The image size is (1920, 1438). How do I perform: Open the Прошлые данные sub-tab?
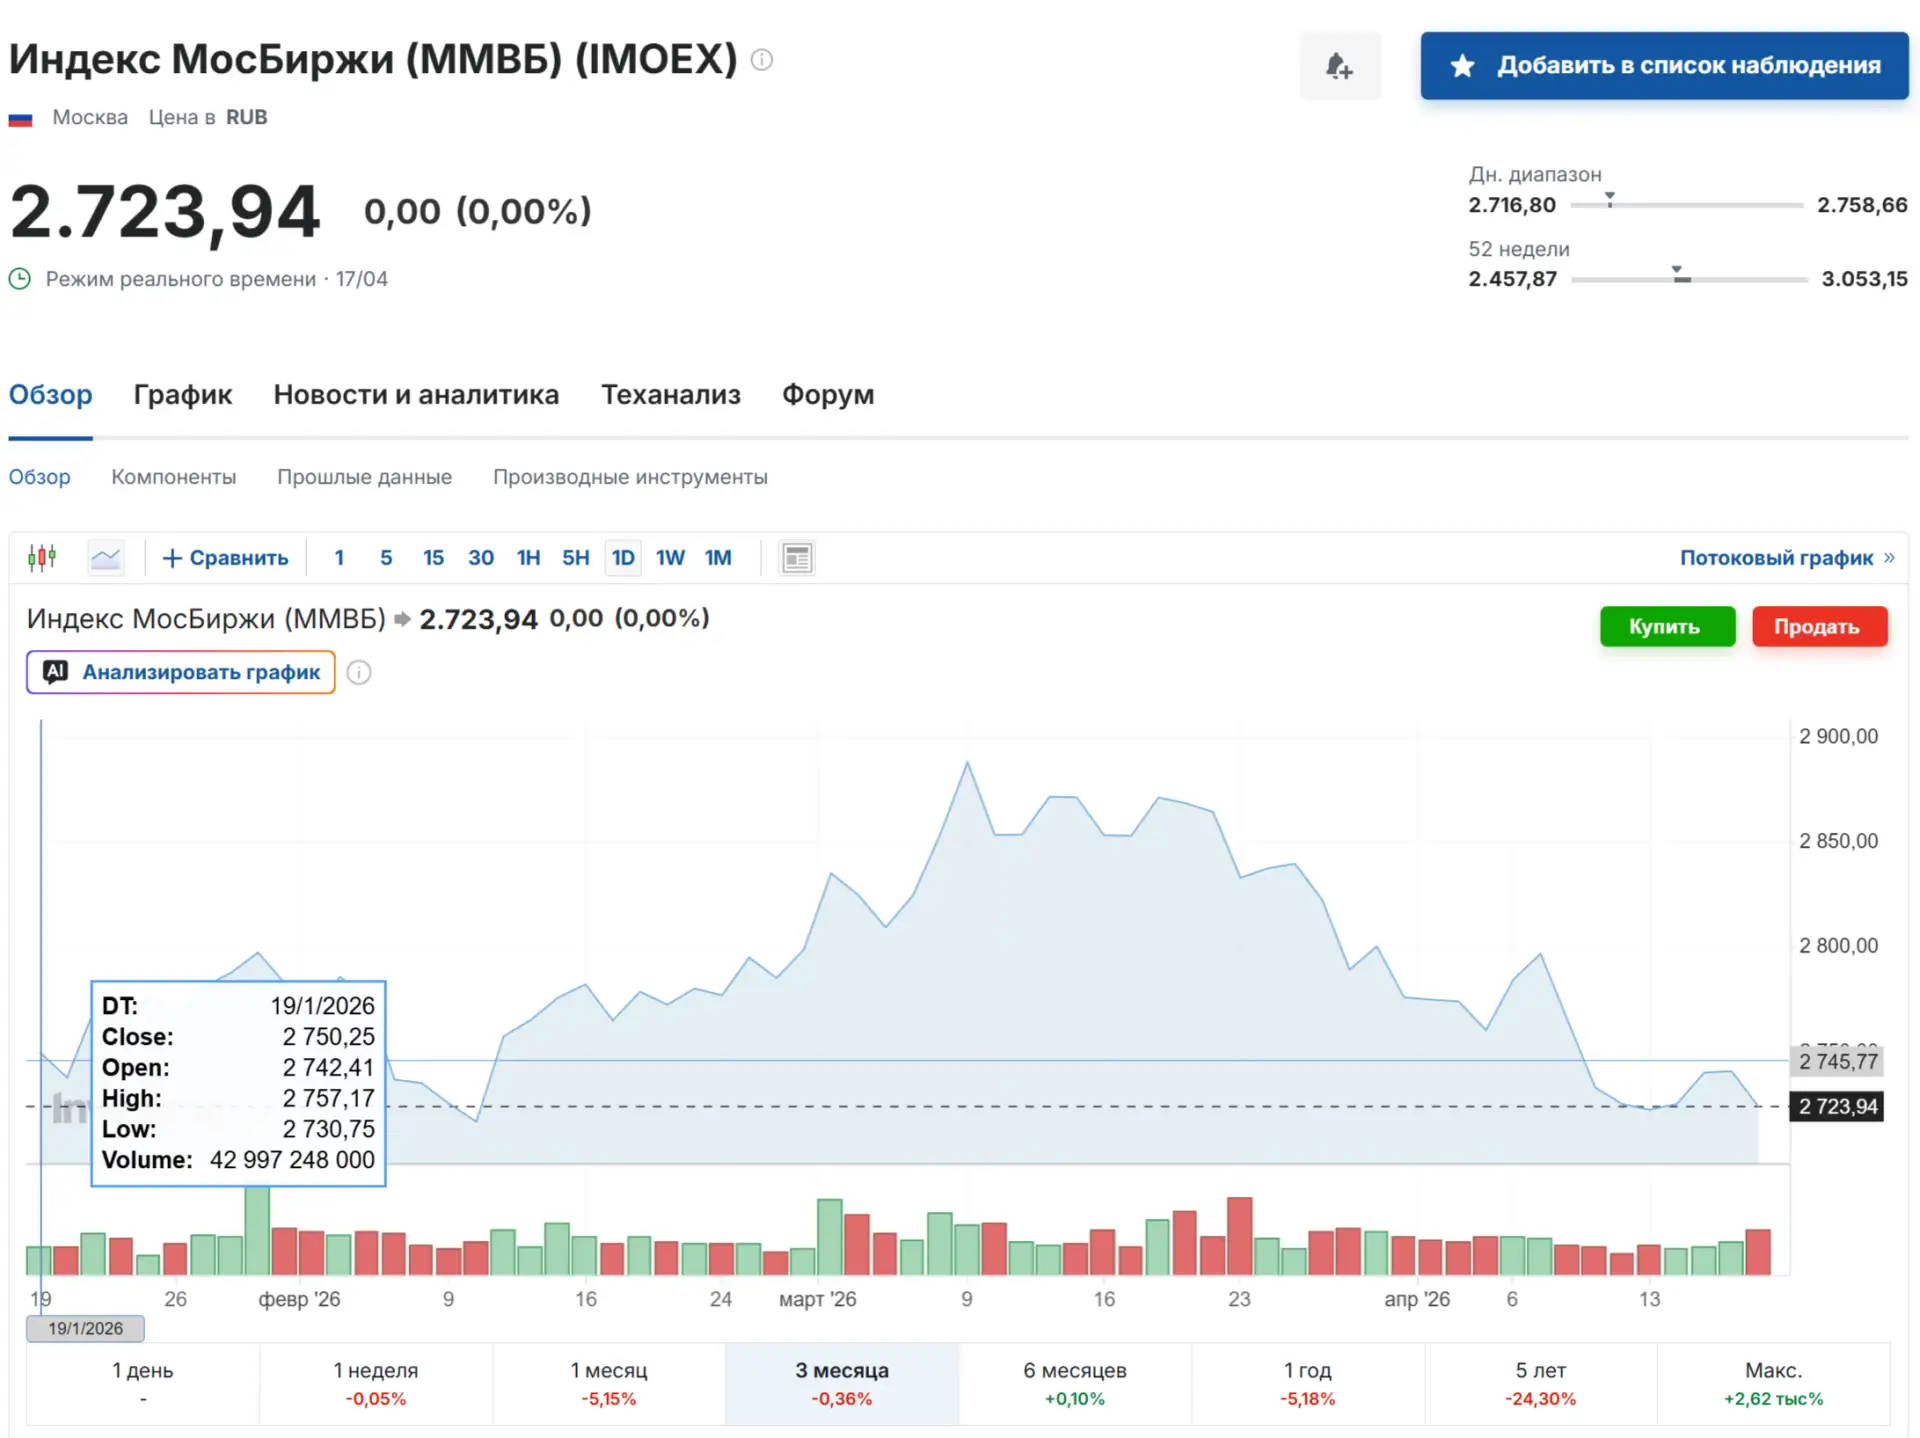365,477
